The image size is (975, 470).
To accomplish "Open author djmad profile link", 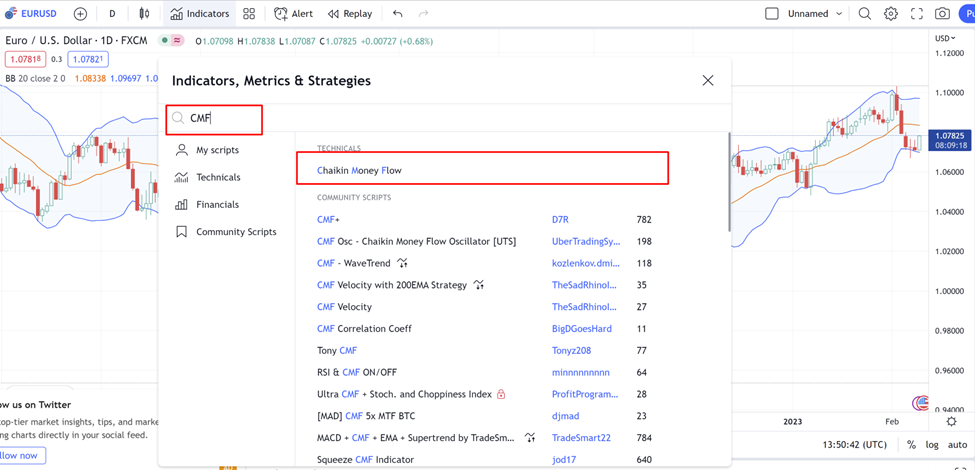I will pos(564,416).
